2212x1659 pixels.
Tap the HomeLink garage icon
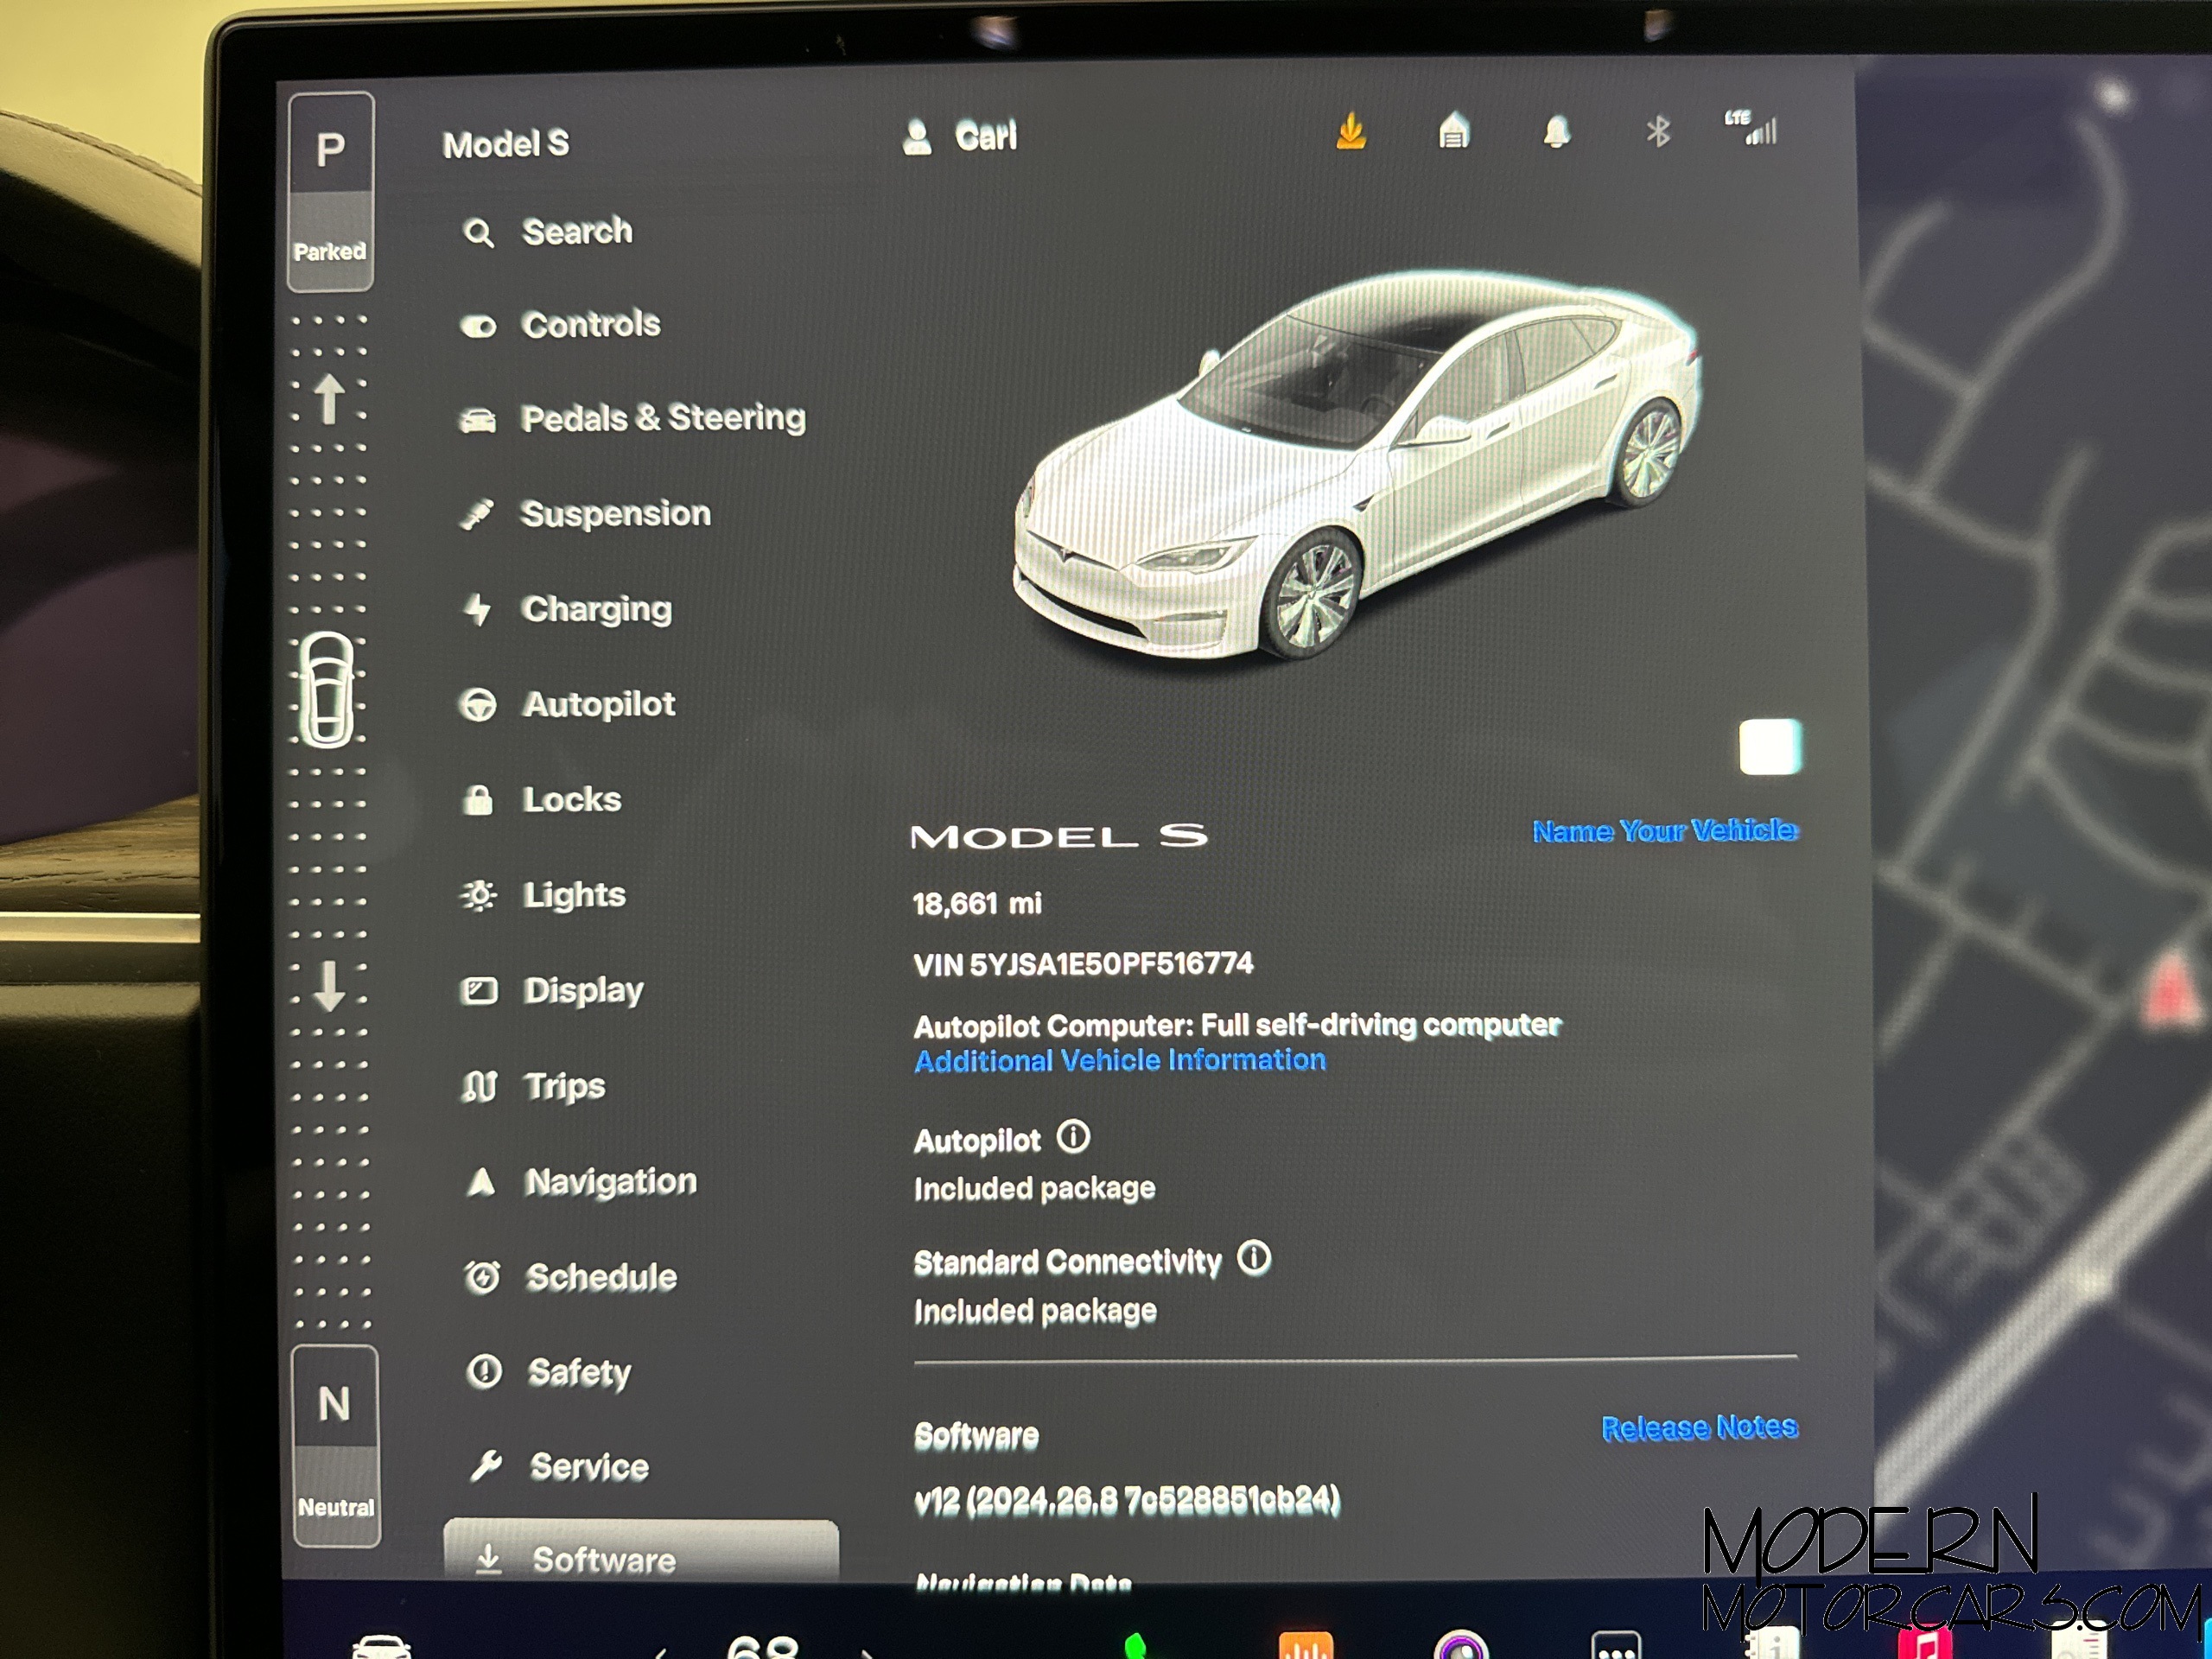(1454, 131)
